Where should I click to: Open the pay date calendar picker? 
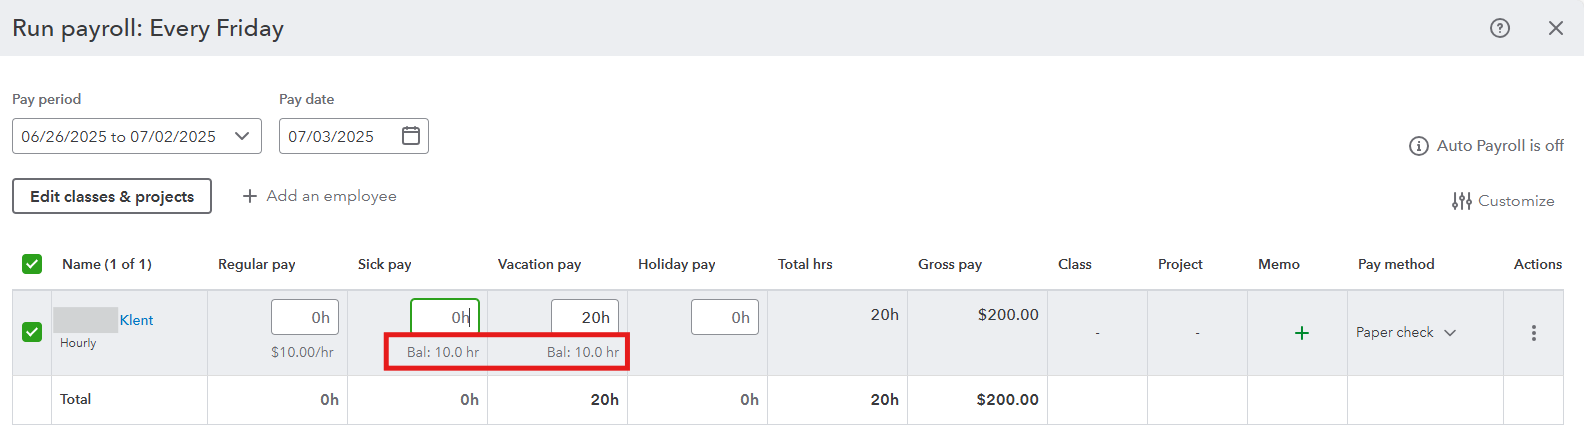(411, 136)
